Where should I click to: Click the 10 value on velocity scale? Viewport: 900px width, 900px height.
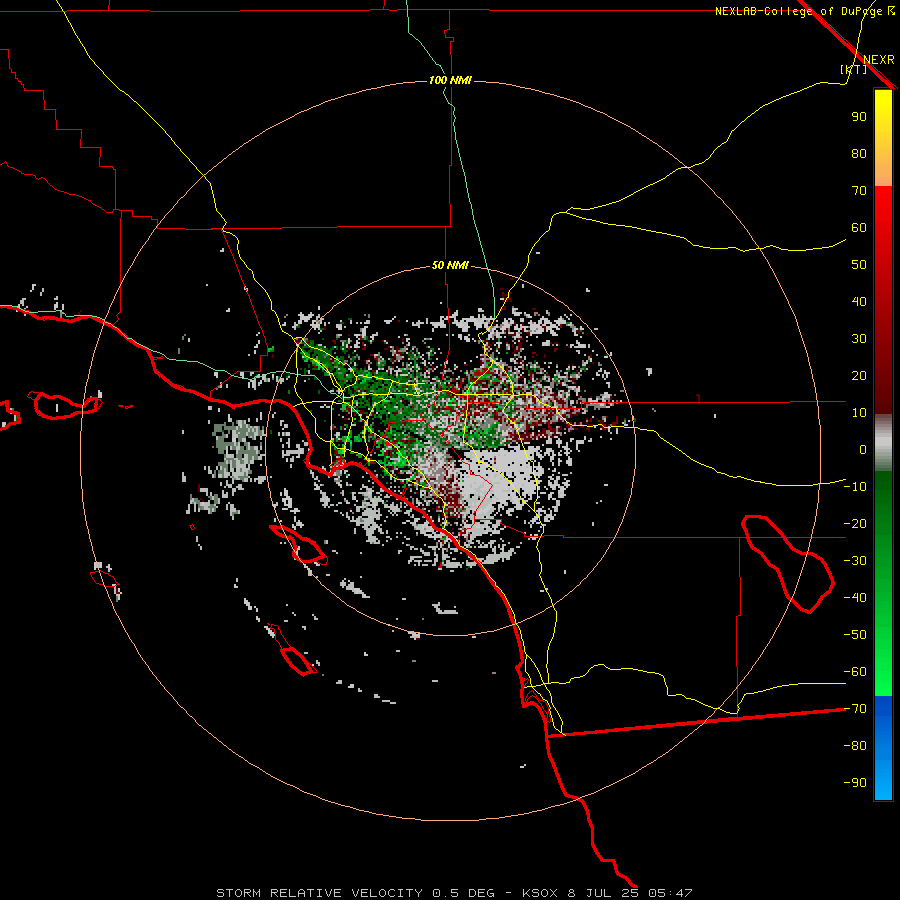point(859,413)
